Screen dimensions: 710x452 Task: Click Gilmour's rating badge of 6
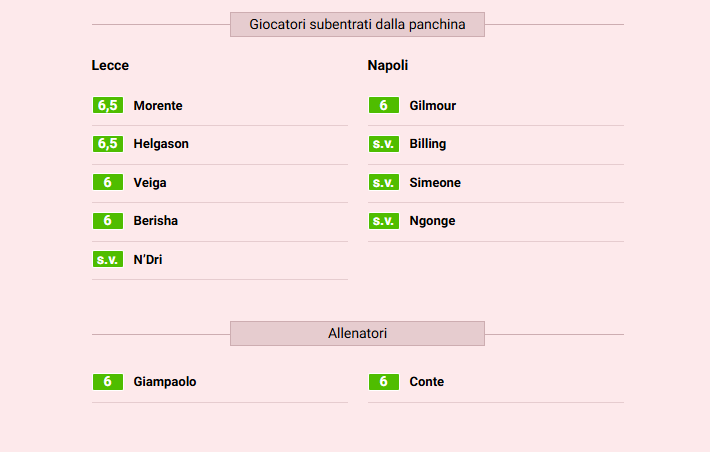click(383, 105)
